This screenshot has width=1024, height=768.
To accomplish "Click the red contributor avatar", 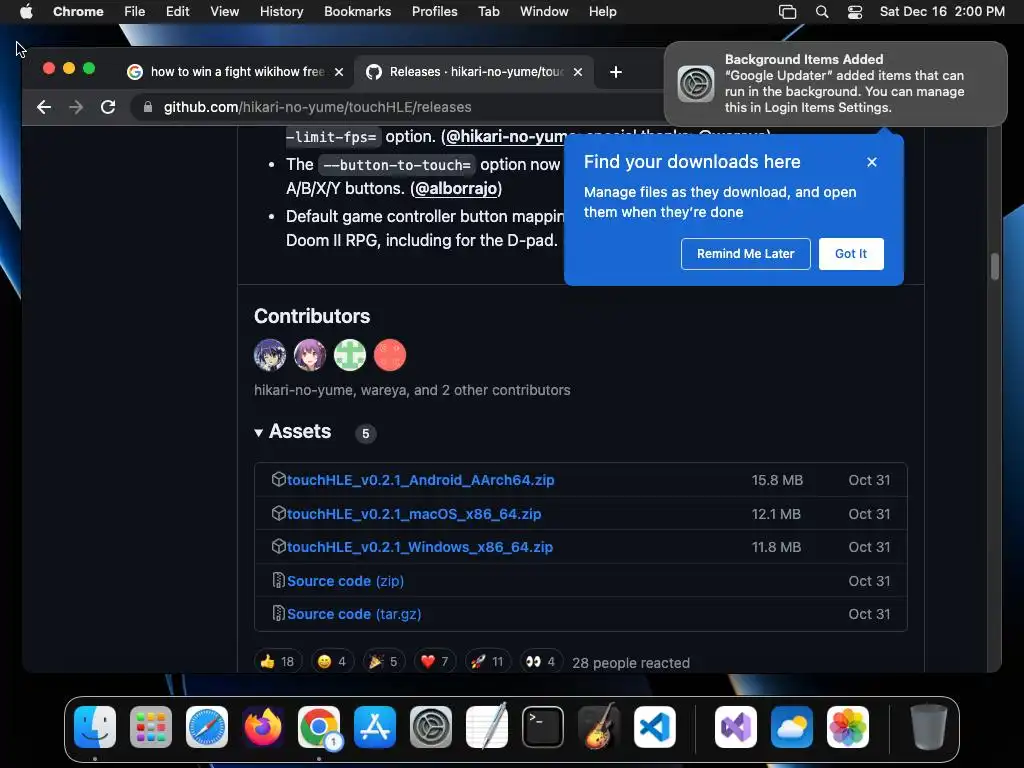I will click(390, 355).
